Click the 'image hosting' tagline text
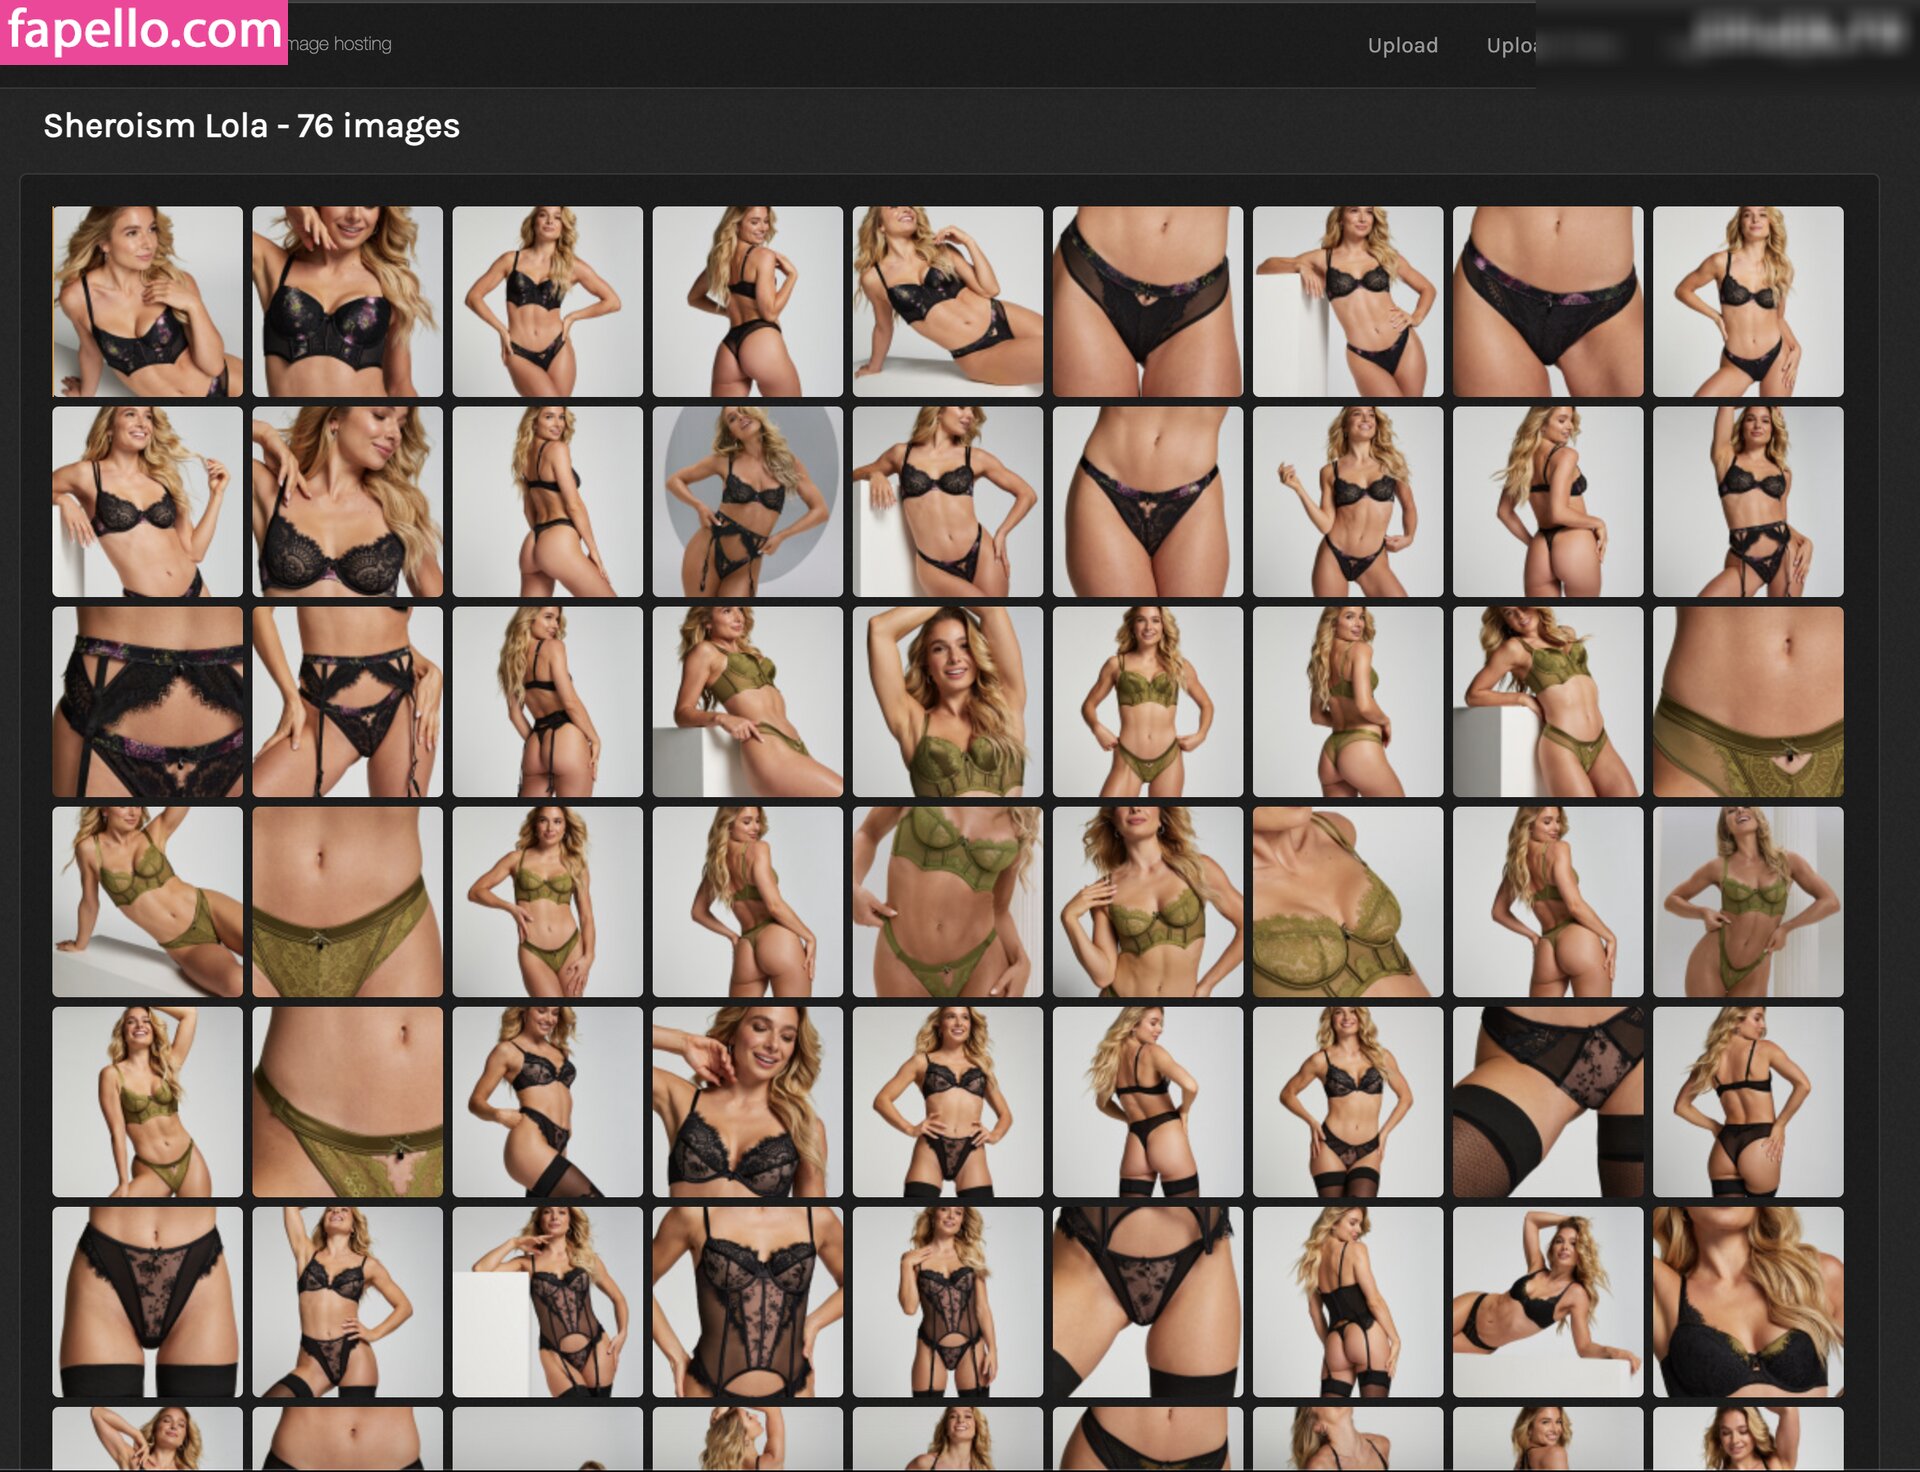 340,44
